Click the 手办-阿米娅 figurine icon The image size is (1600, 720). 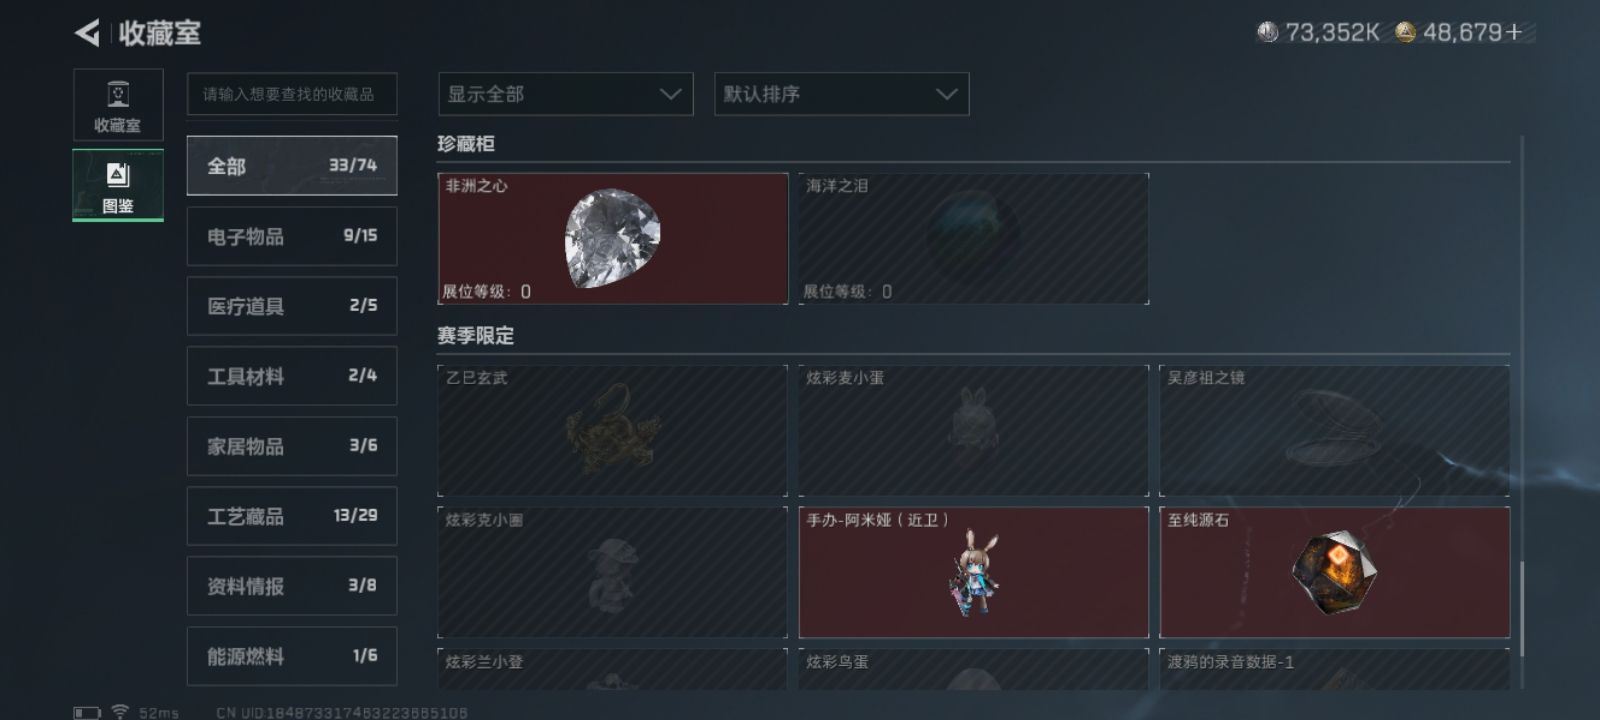click(x=972, y=574)
